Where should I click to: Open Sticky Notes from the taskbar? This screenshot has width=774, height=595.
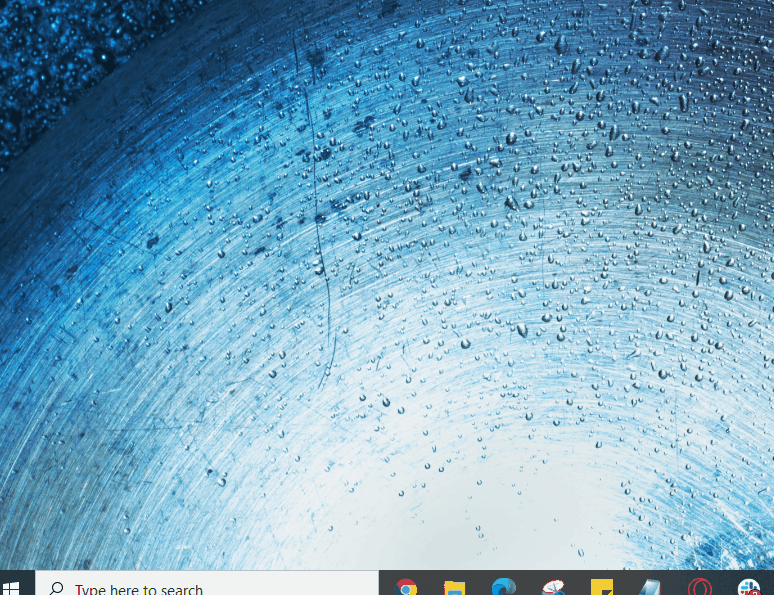(602, 587)
